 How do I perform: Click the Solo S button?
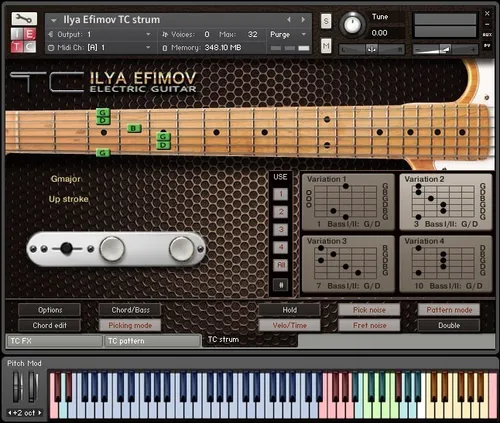click(x=326, y=21)
